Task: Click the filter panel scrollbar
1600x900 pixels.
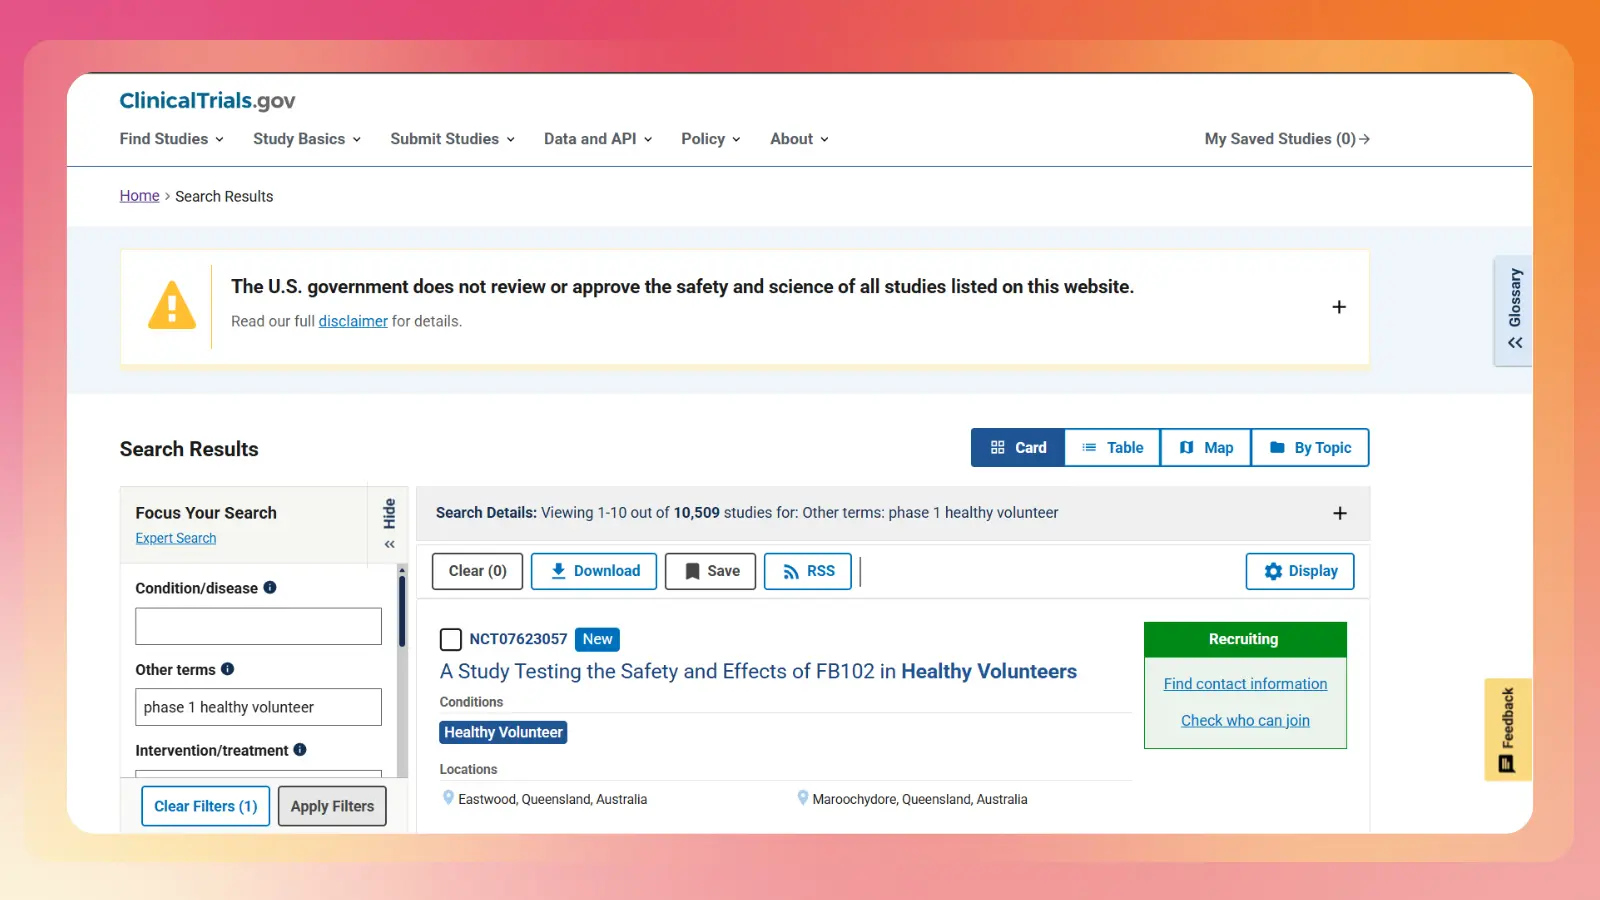Action: (402, 610)
